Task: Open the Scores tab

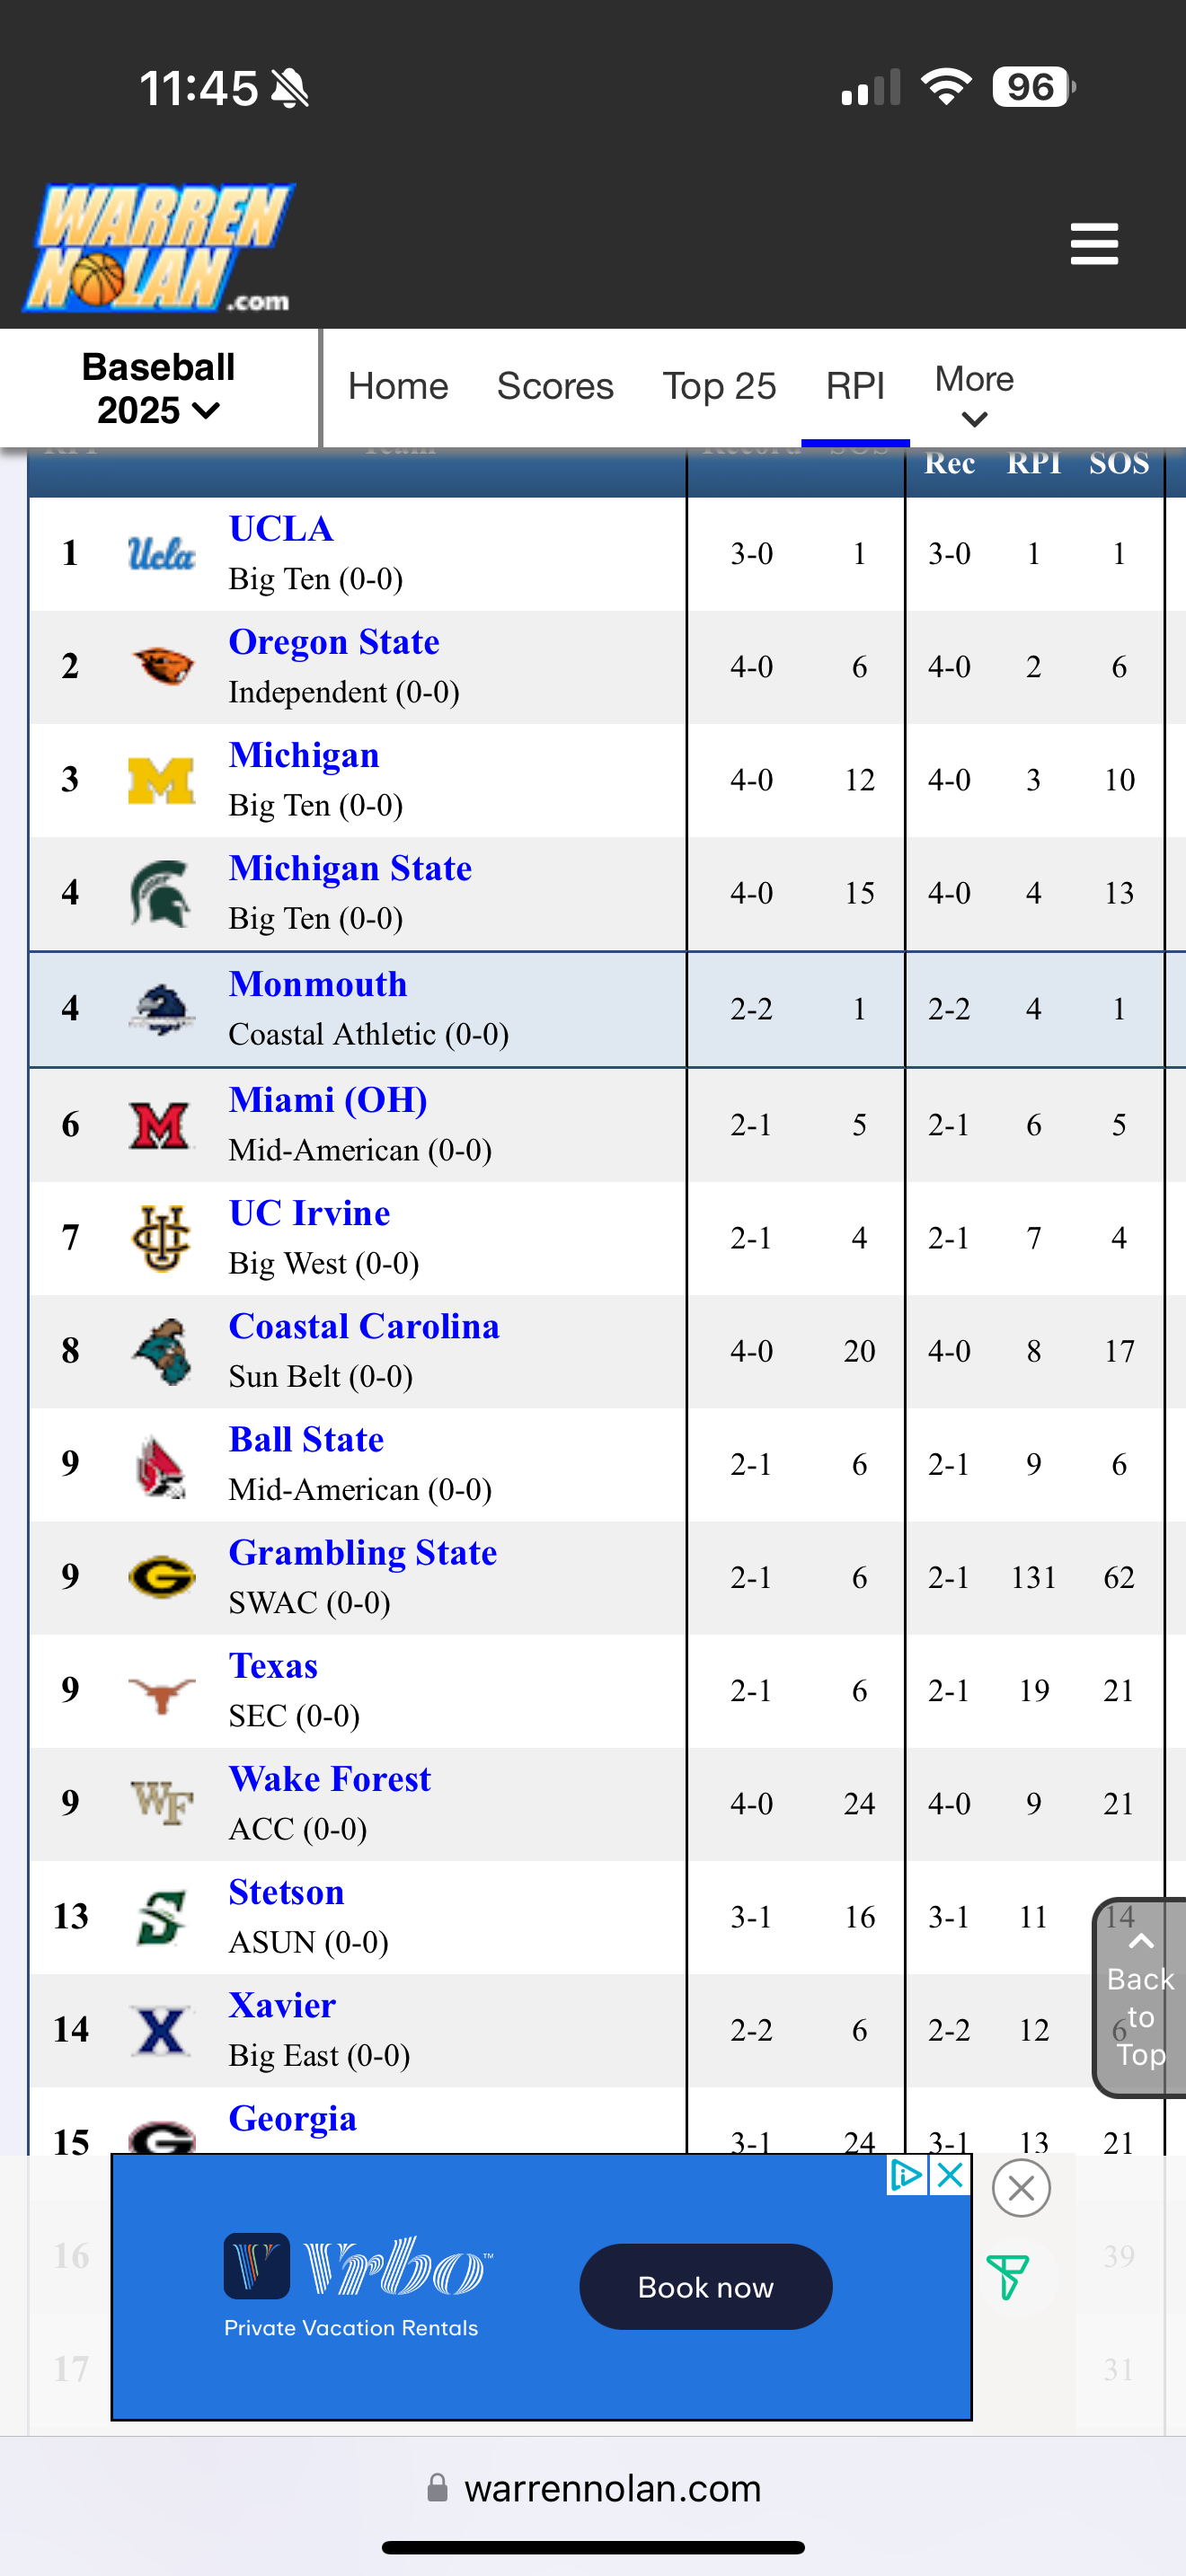Action: (x=555, y=386)
